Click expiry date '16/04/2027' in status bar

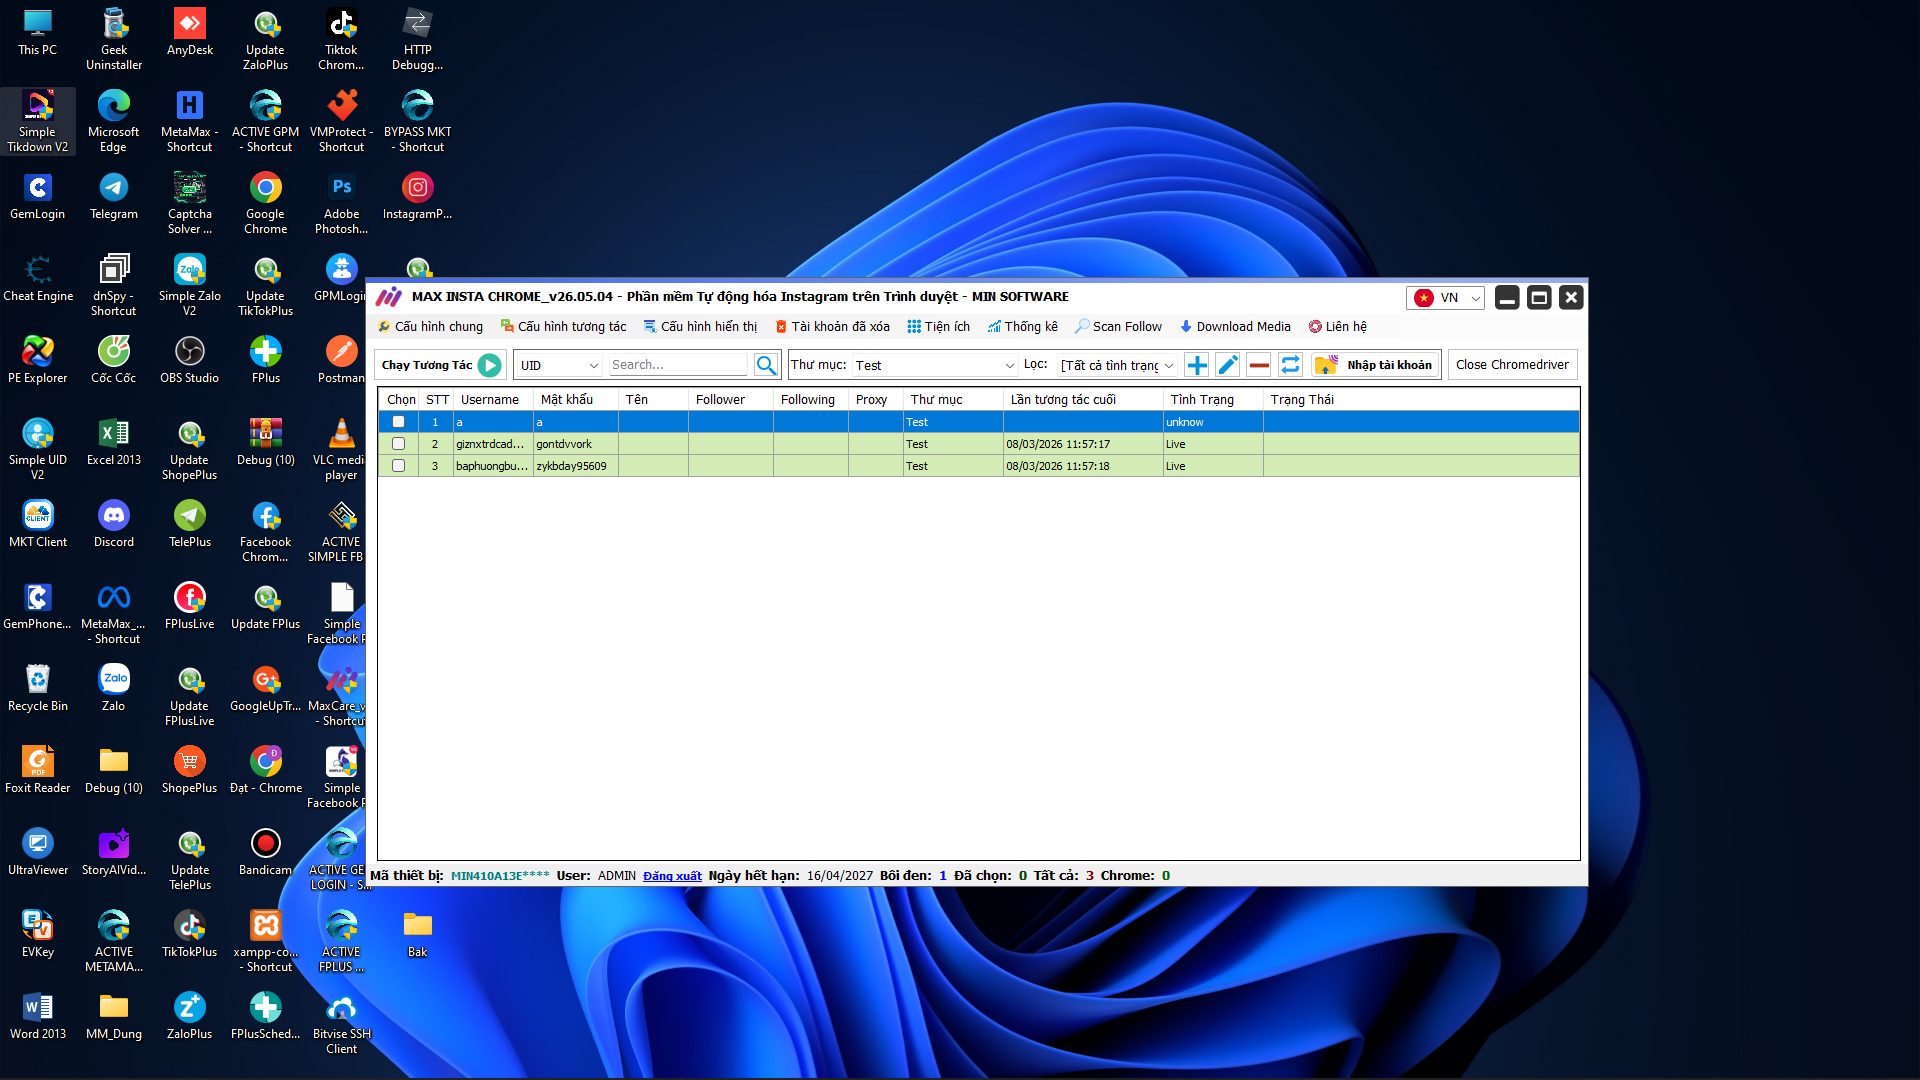pyautogui.click(x=840, y=876)
